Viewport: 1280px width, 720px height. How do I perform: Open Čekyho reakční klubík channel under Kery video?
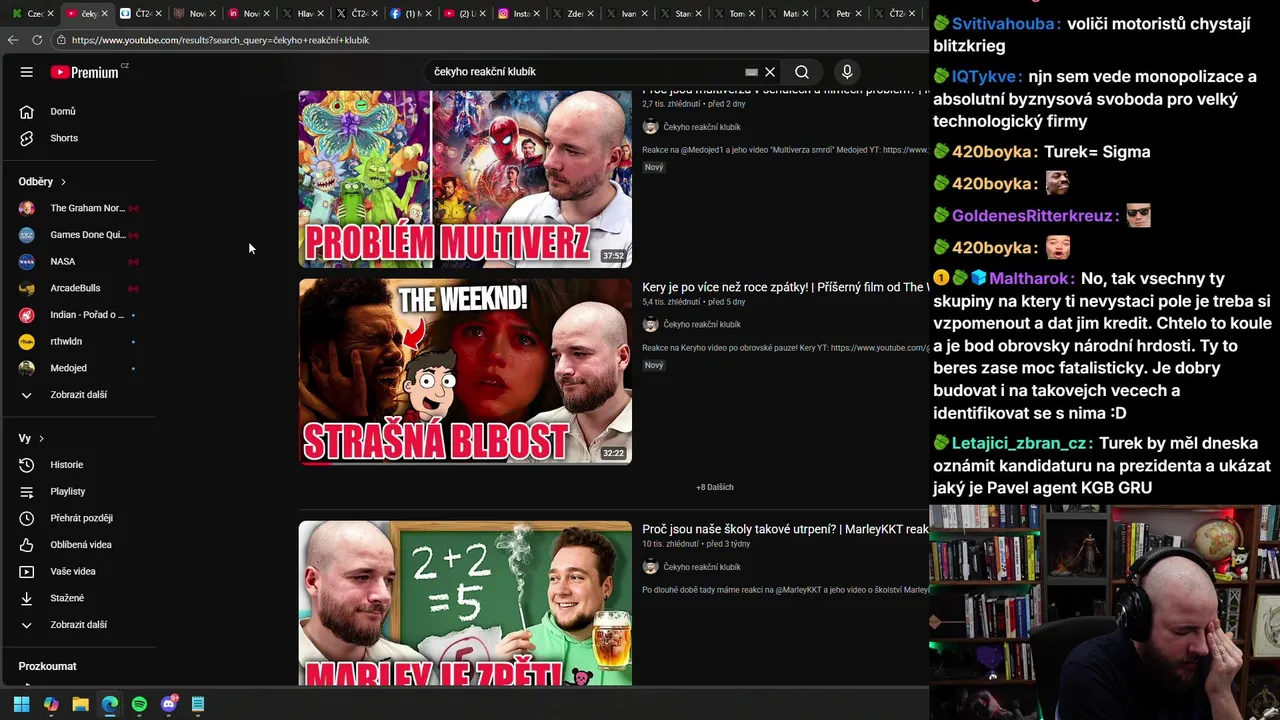(702, 325)
